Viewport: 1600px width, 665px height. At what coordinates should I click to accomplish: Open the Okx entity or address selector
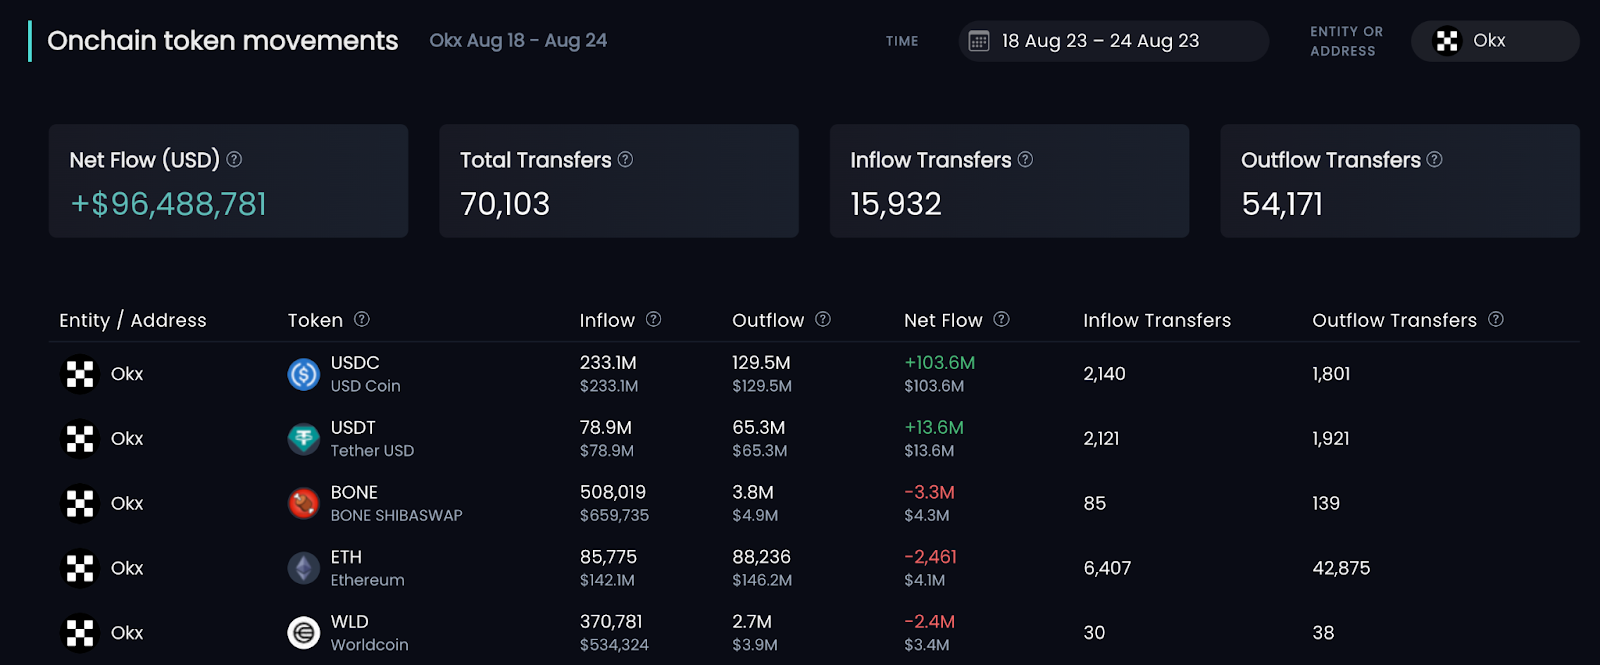[x=1495, y=41]
